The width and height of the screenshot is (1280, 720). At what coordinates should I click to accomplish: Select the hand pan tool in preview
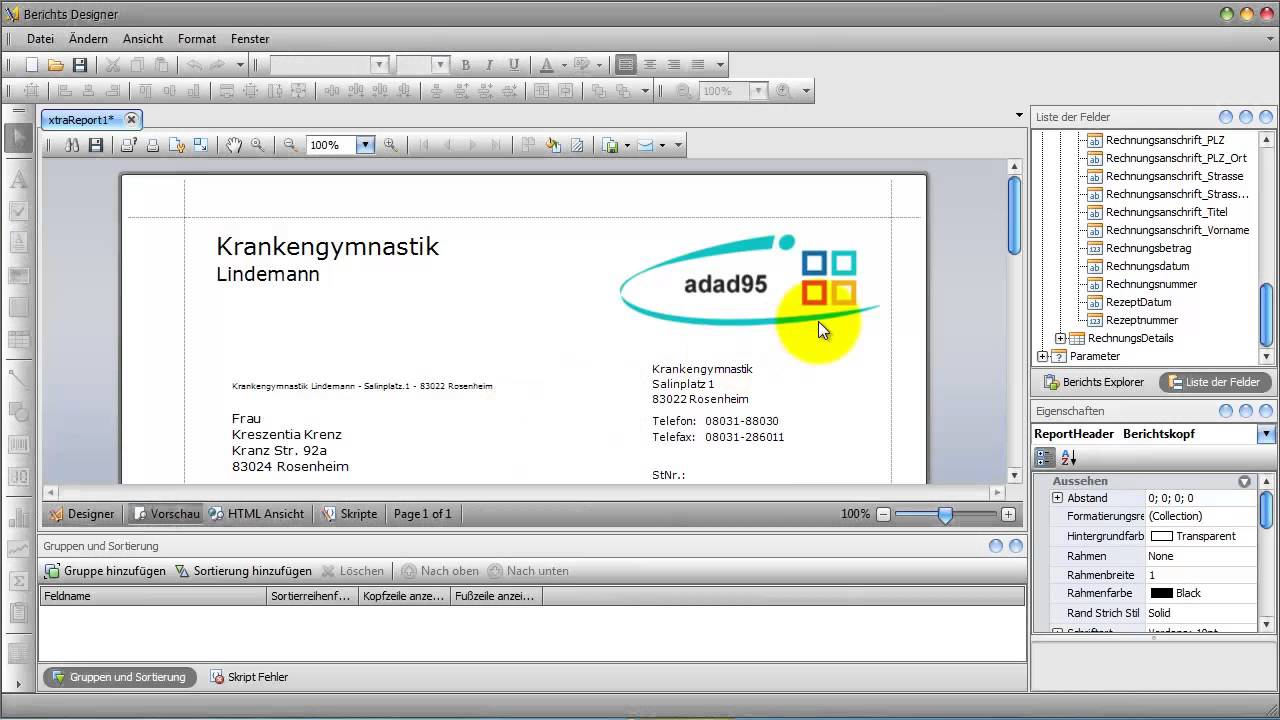[x=233, y=145]
